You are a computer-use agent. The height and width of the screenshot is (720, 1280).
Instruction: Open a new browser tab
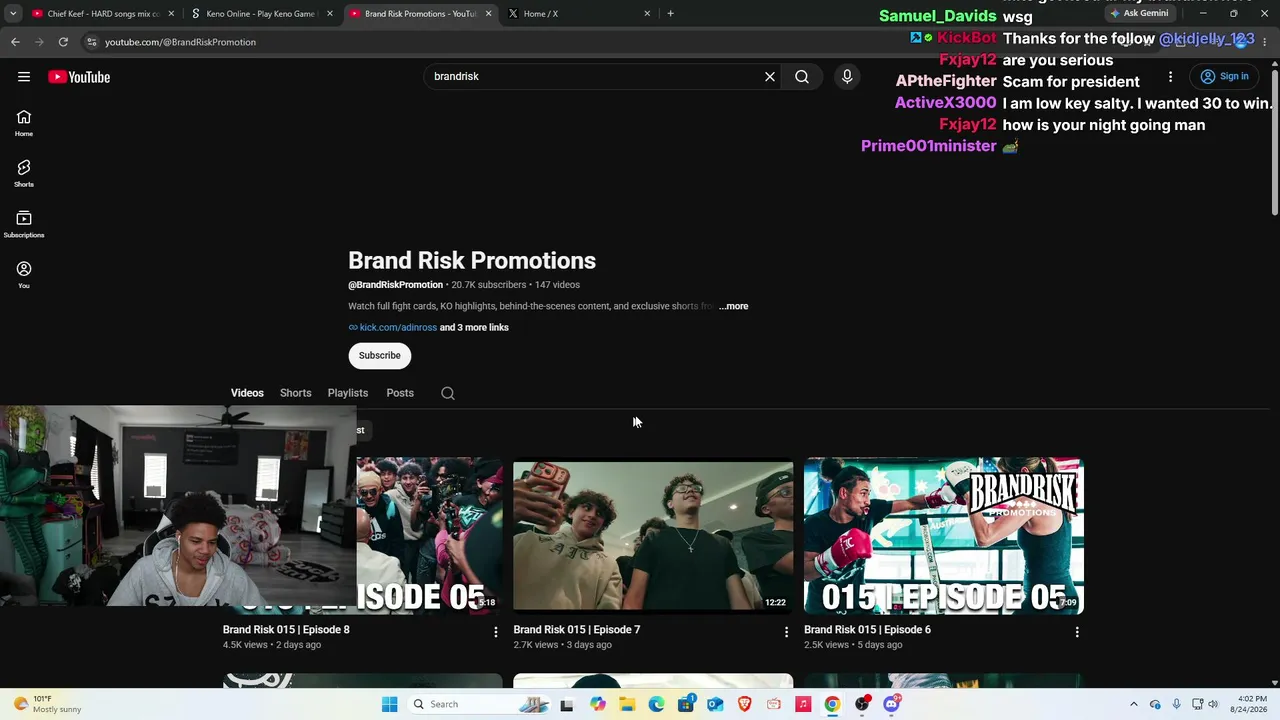coord(670,14)
